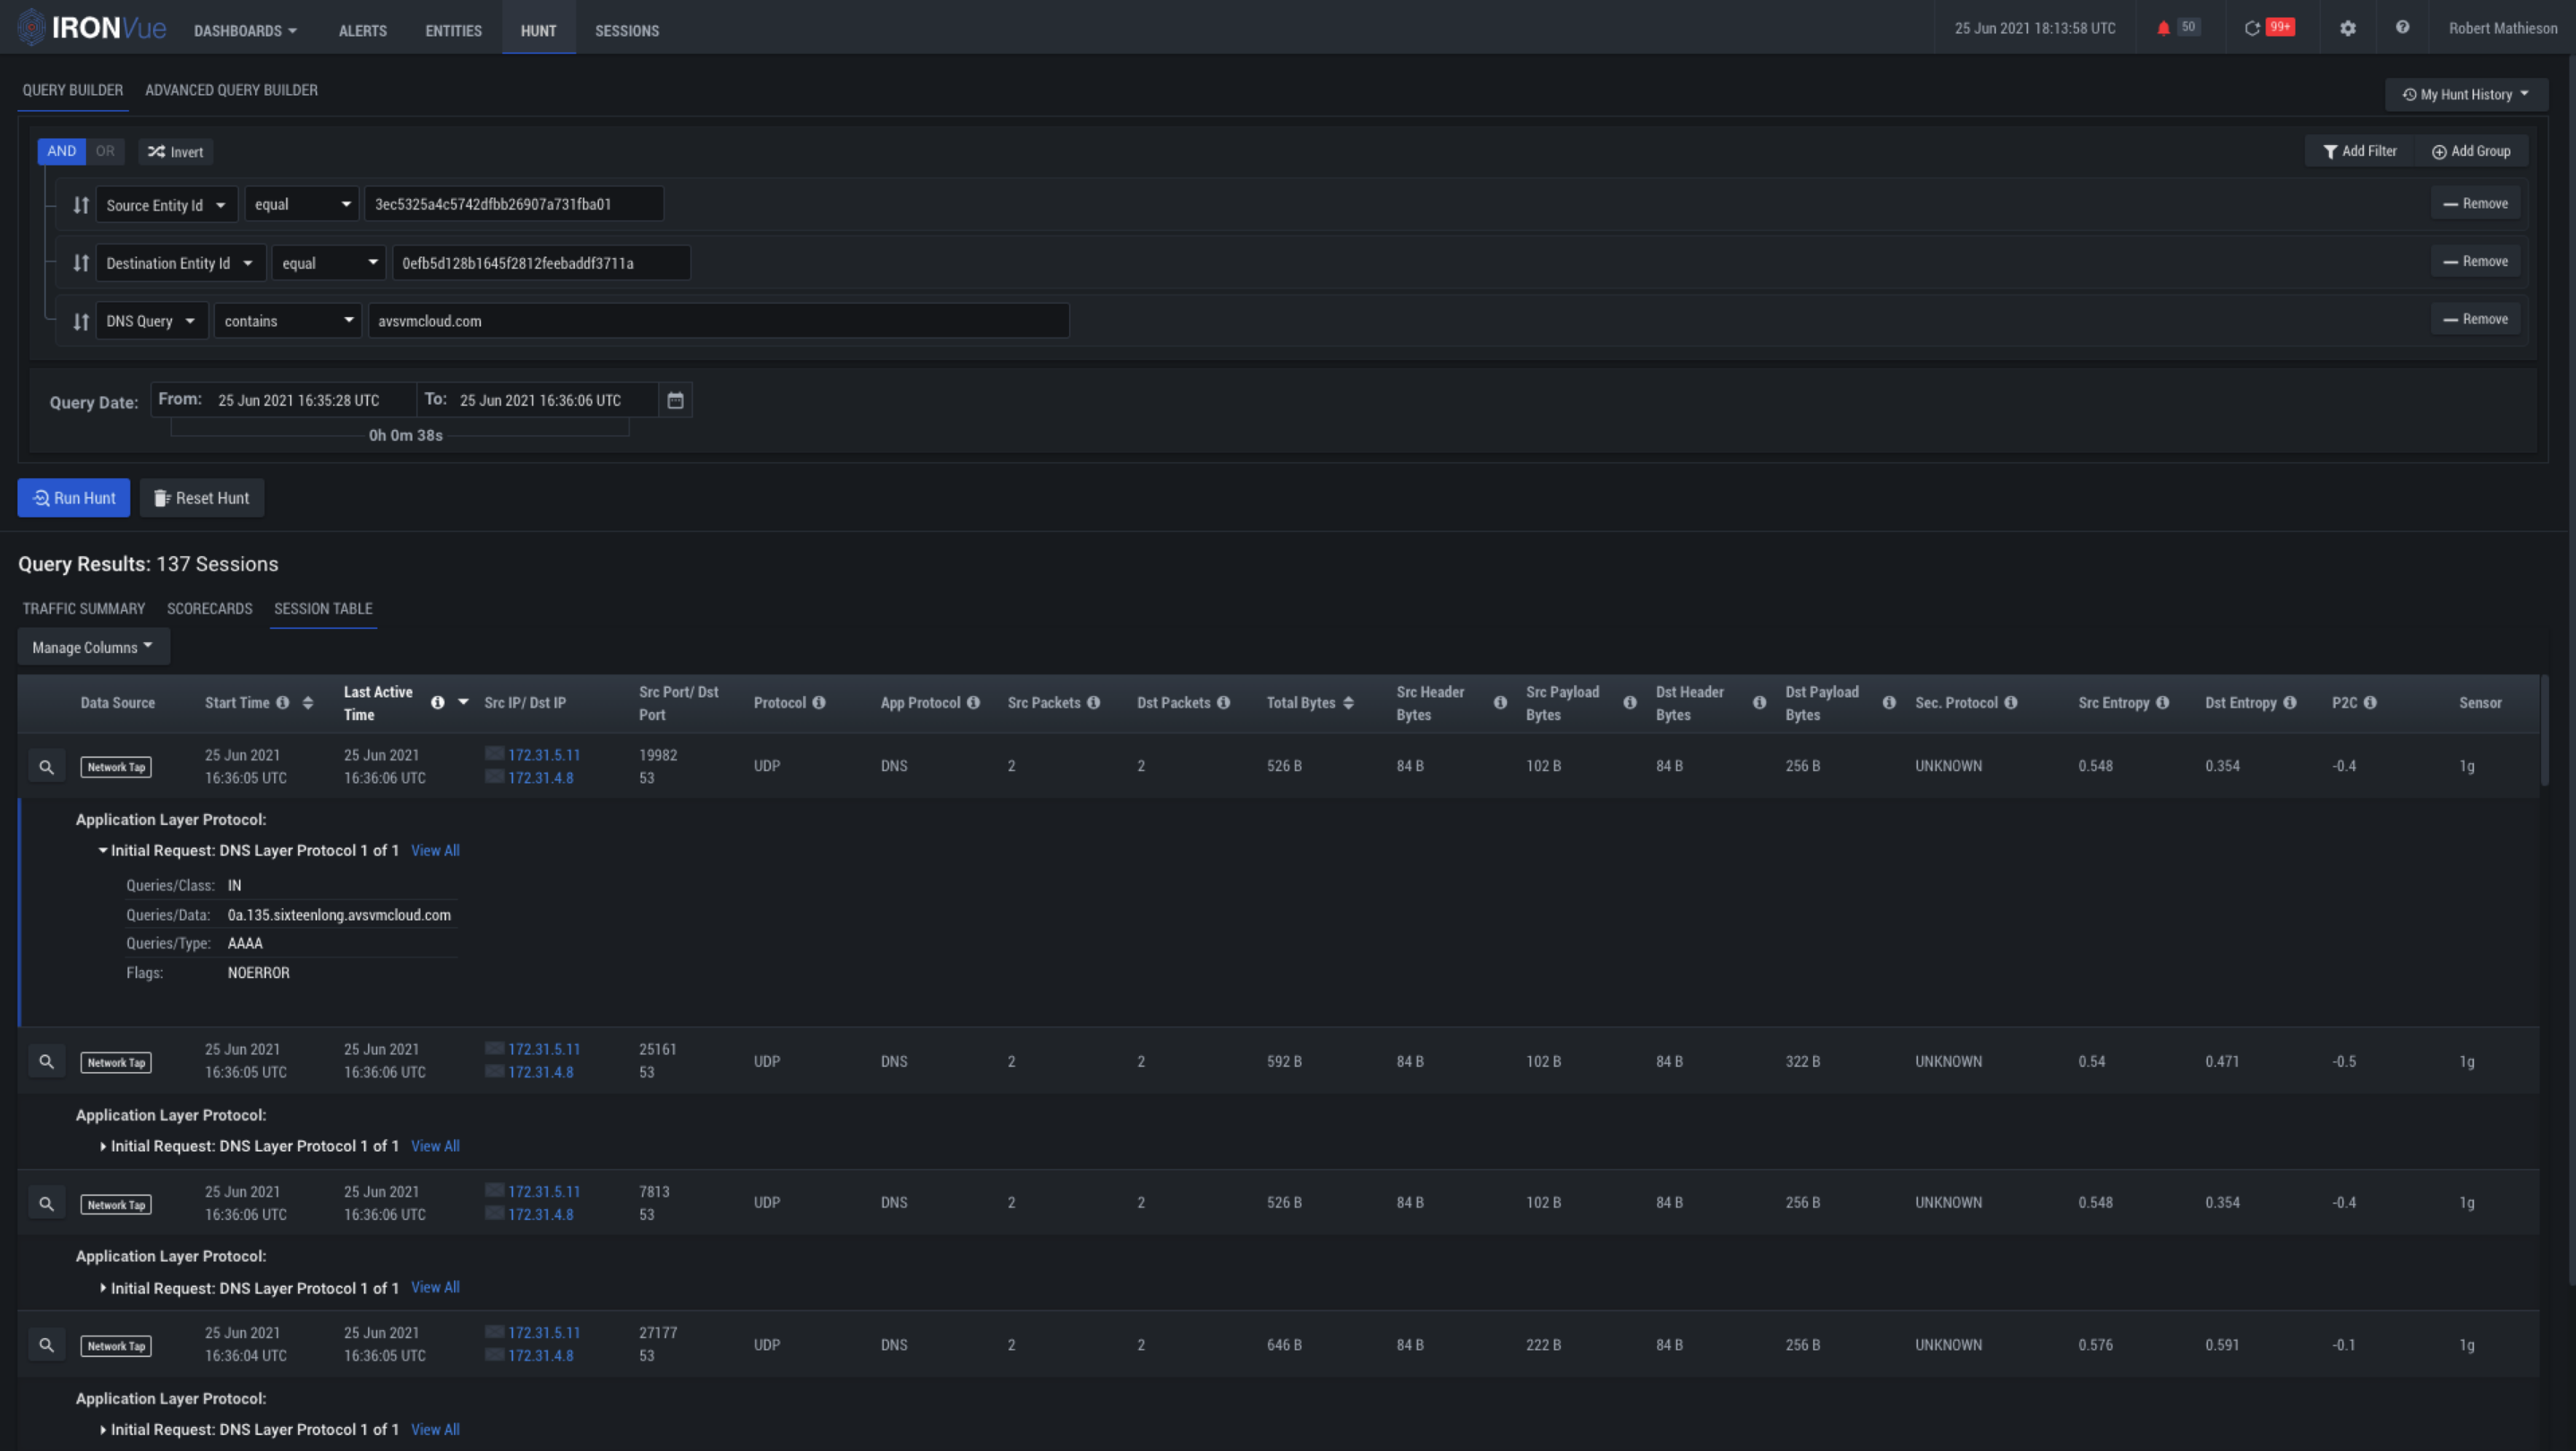This screenshot has width=2576, height=1451.
Task: Toggle the Invert query option
Action: tap(176, 152)
